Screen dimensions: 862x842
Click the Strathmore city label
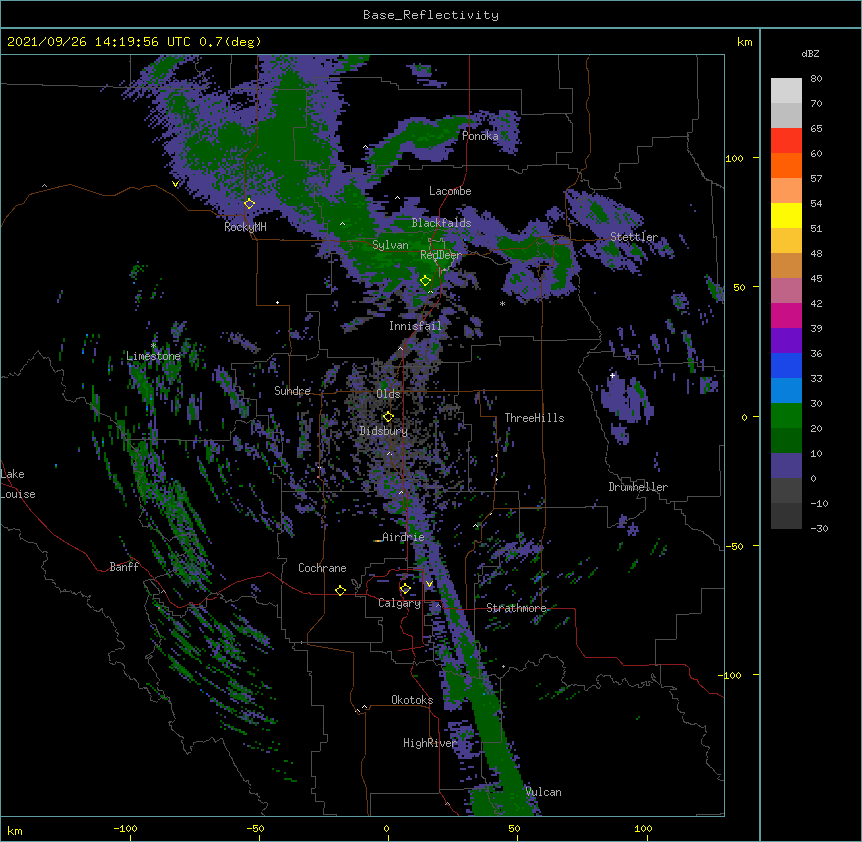(x=516, y=608)
